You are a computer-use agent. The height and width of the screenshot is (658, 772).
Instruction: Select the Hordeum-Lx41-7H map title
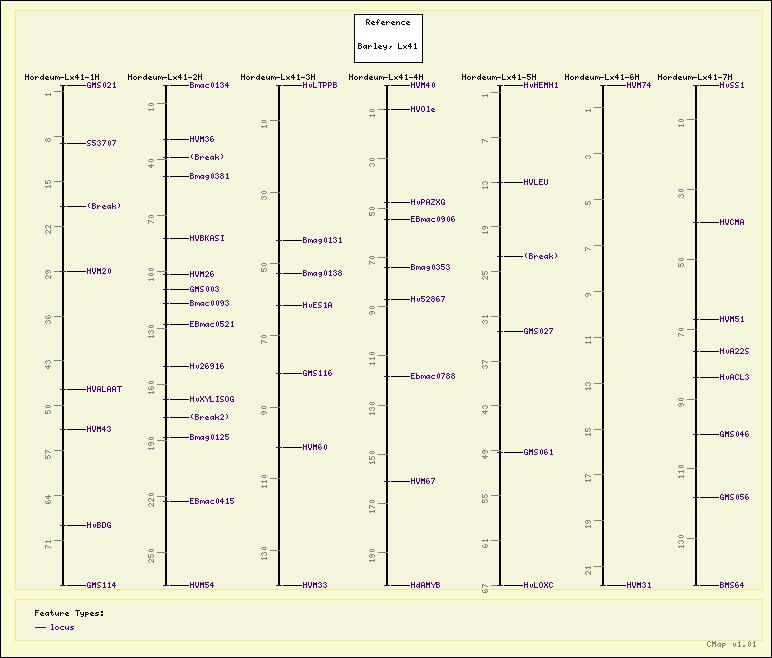695,77
